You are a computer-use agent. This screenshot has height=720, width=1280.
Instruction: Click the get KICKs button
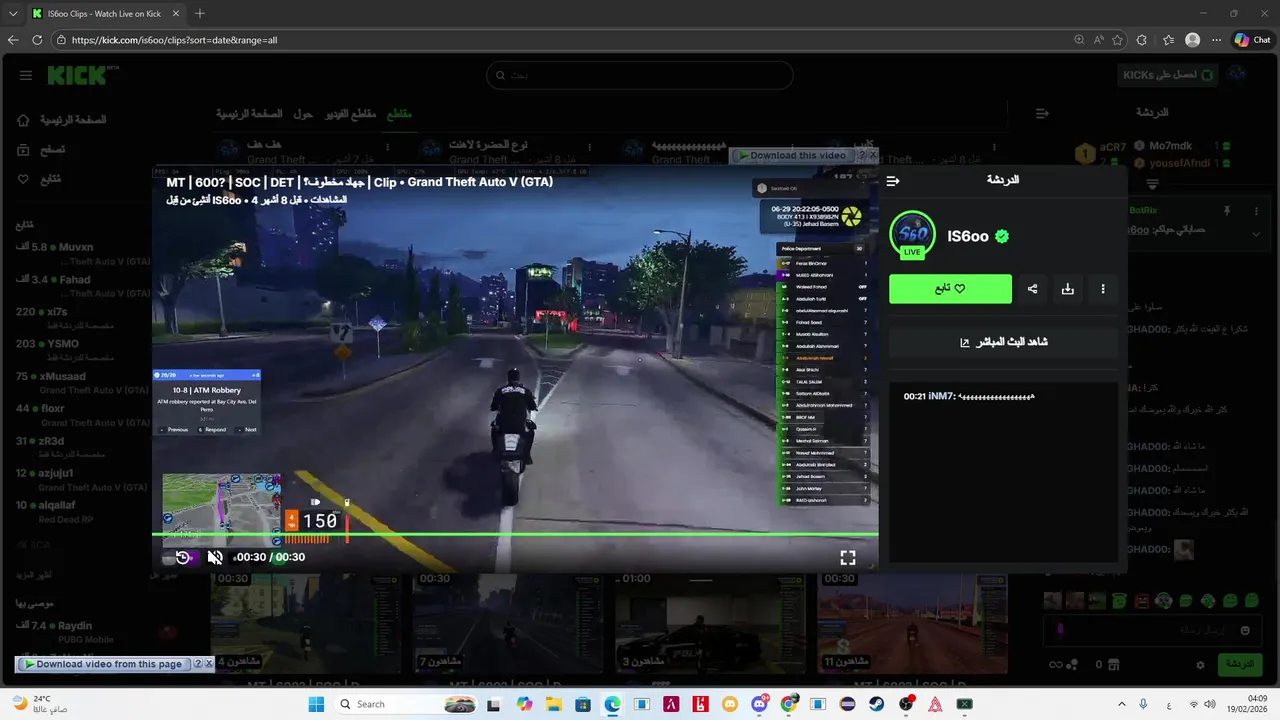pos(1167,75)
